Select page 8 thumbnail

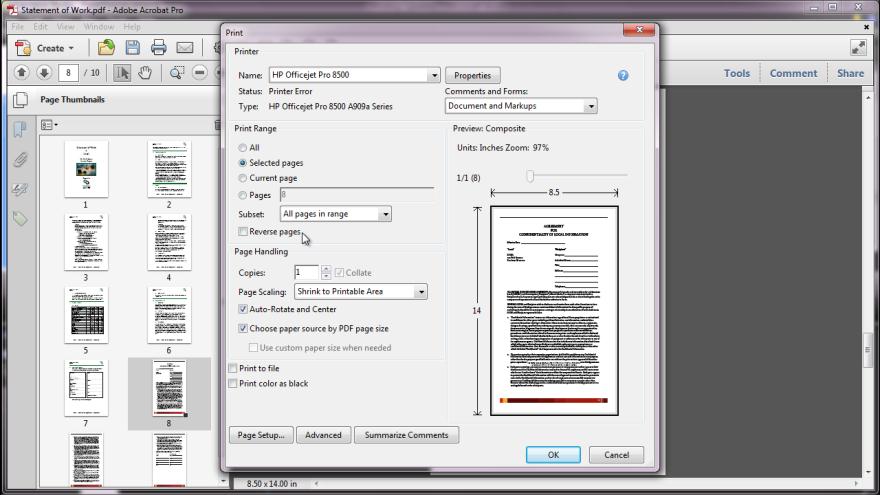pos(169,388)
